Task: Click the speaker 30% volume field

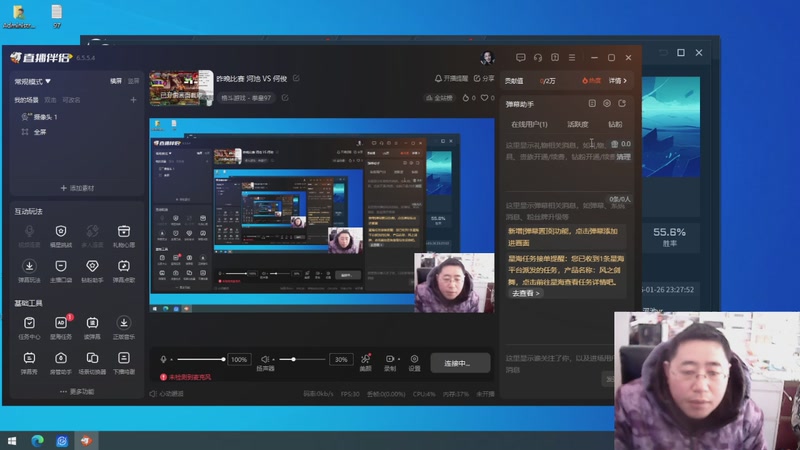Action: [x=341, y=360]
